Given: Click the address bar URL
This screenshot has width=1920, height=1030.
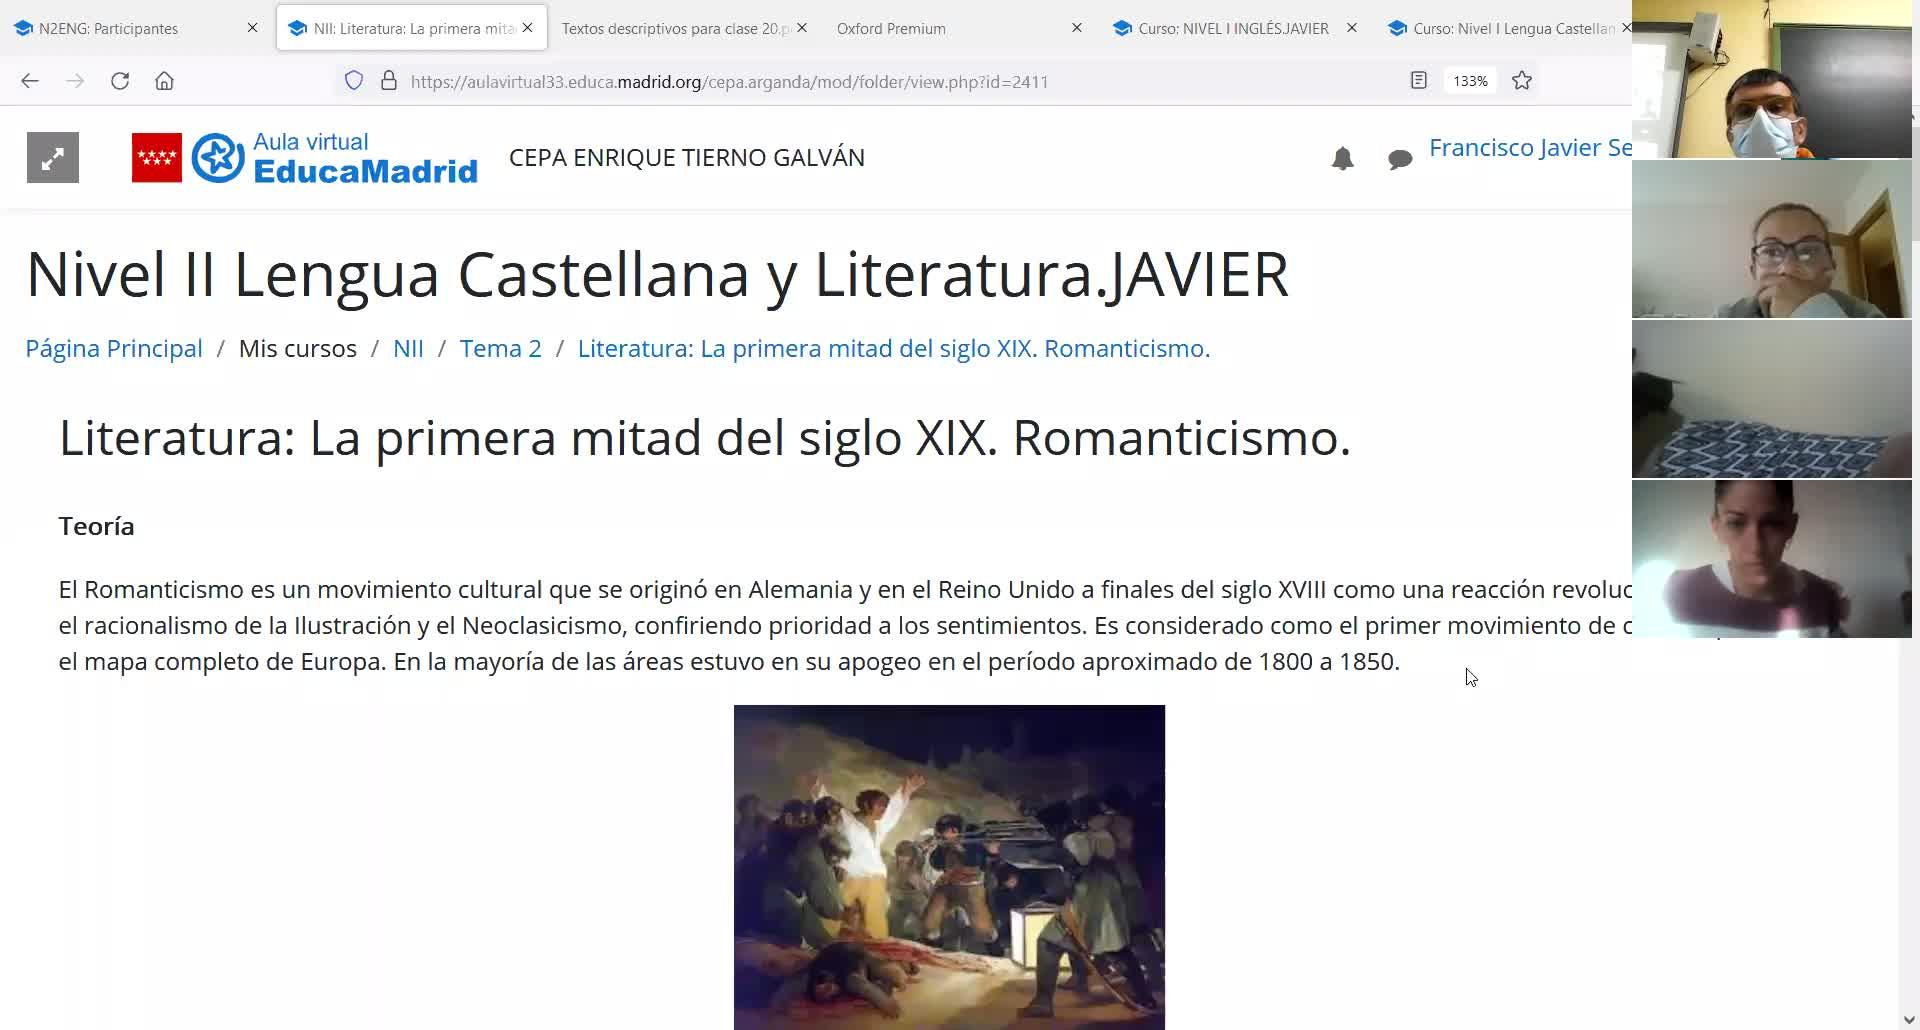Looking at the screenshot, I should pyautogui.click(x=729, y=82).
